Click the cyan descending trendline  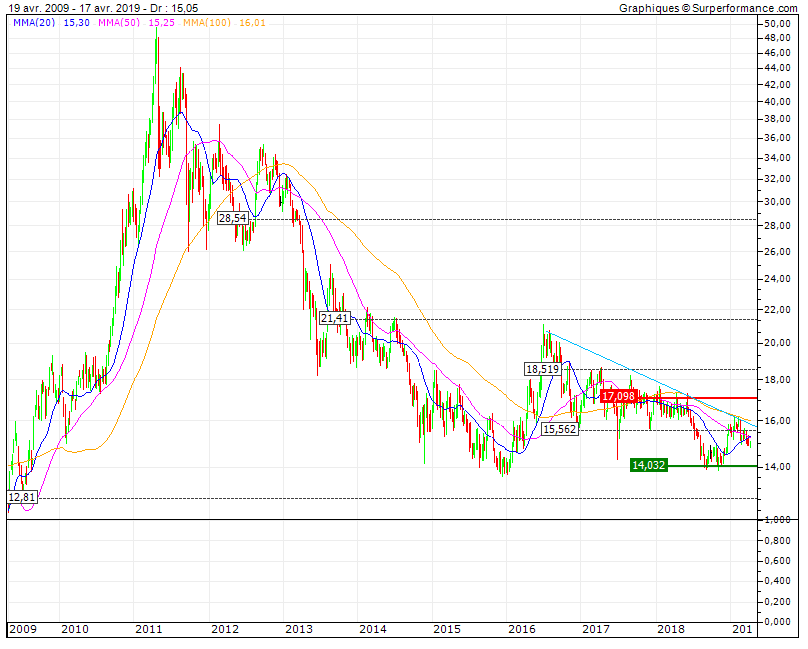[649, 377]
